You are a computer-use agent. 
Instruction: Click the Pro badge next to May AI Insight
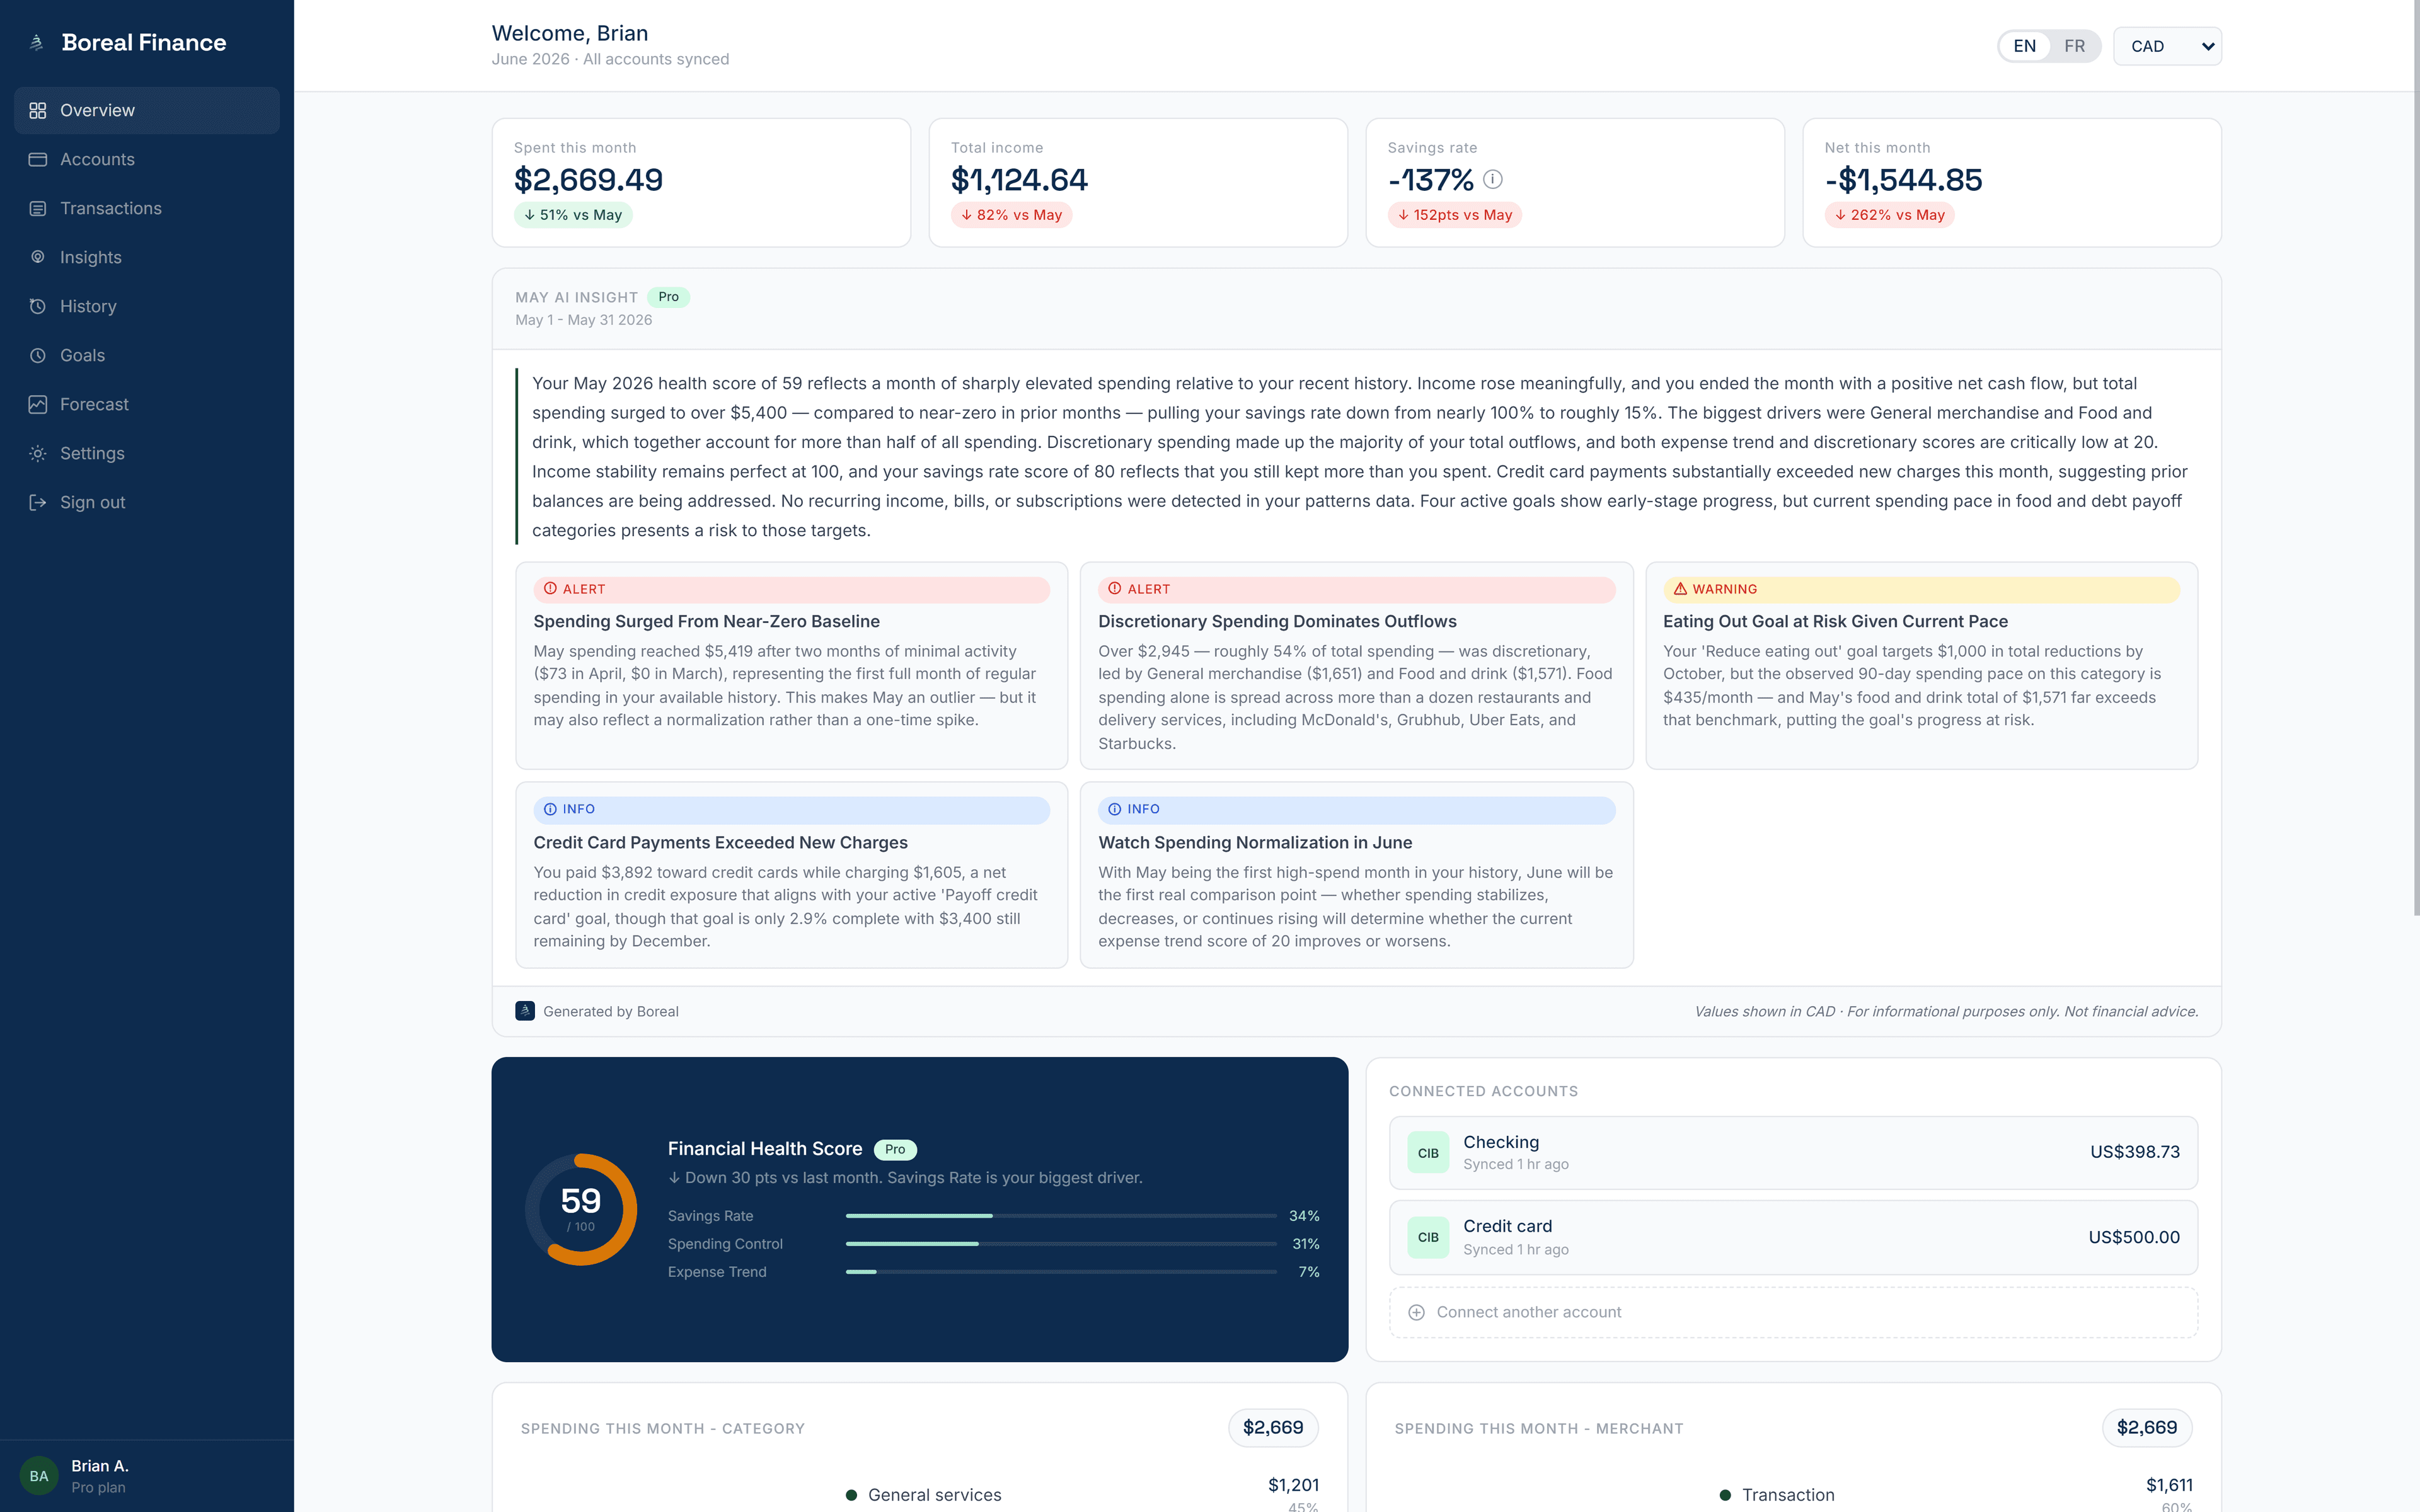coord(668,297)
